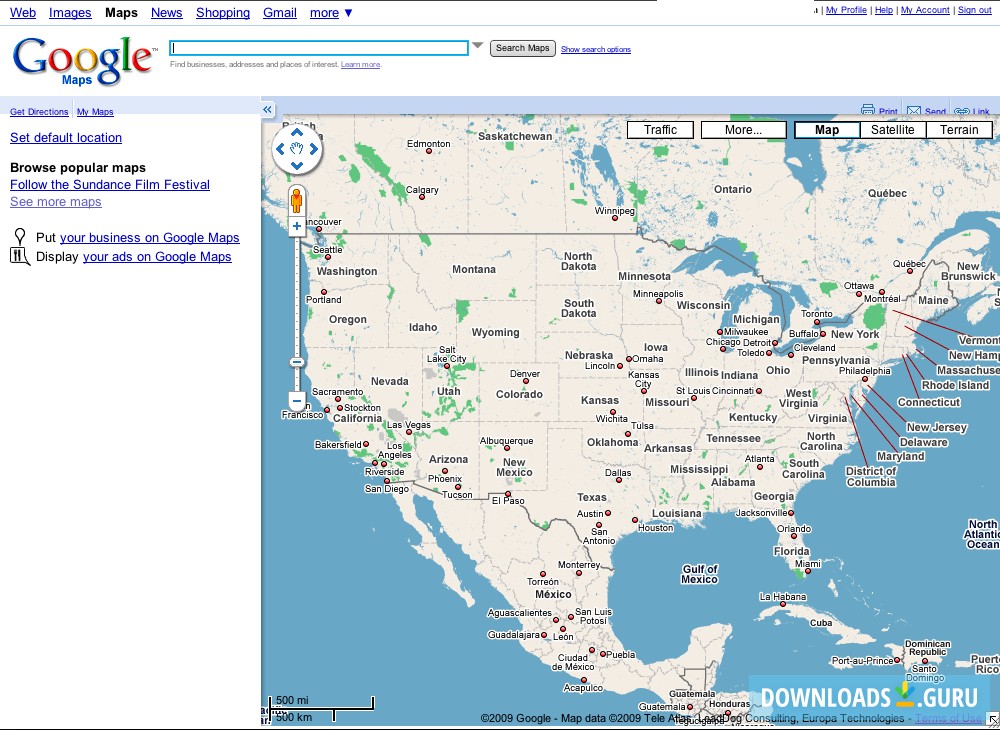The image size is (1000, 730).
Task: Click the Edmonton city marker
Action: (x=429, y=151)
